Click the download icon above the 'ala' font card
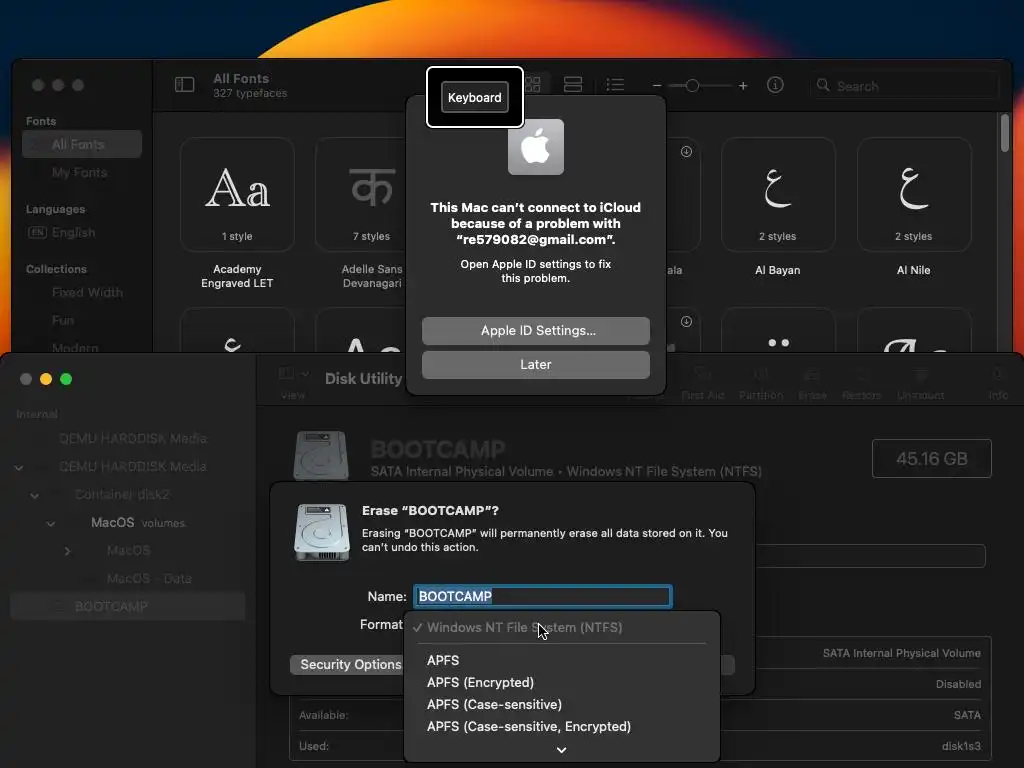Screen dimensions: 1024x768 (686, 152)
